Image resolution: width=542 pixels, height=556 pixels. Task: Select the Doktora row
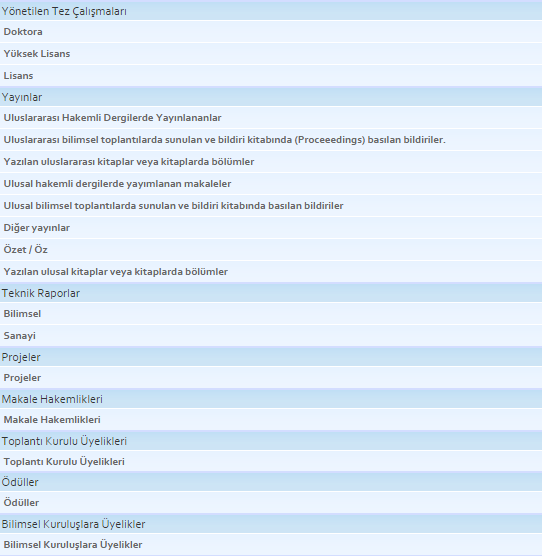[x=271, y=32]
